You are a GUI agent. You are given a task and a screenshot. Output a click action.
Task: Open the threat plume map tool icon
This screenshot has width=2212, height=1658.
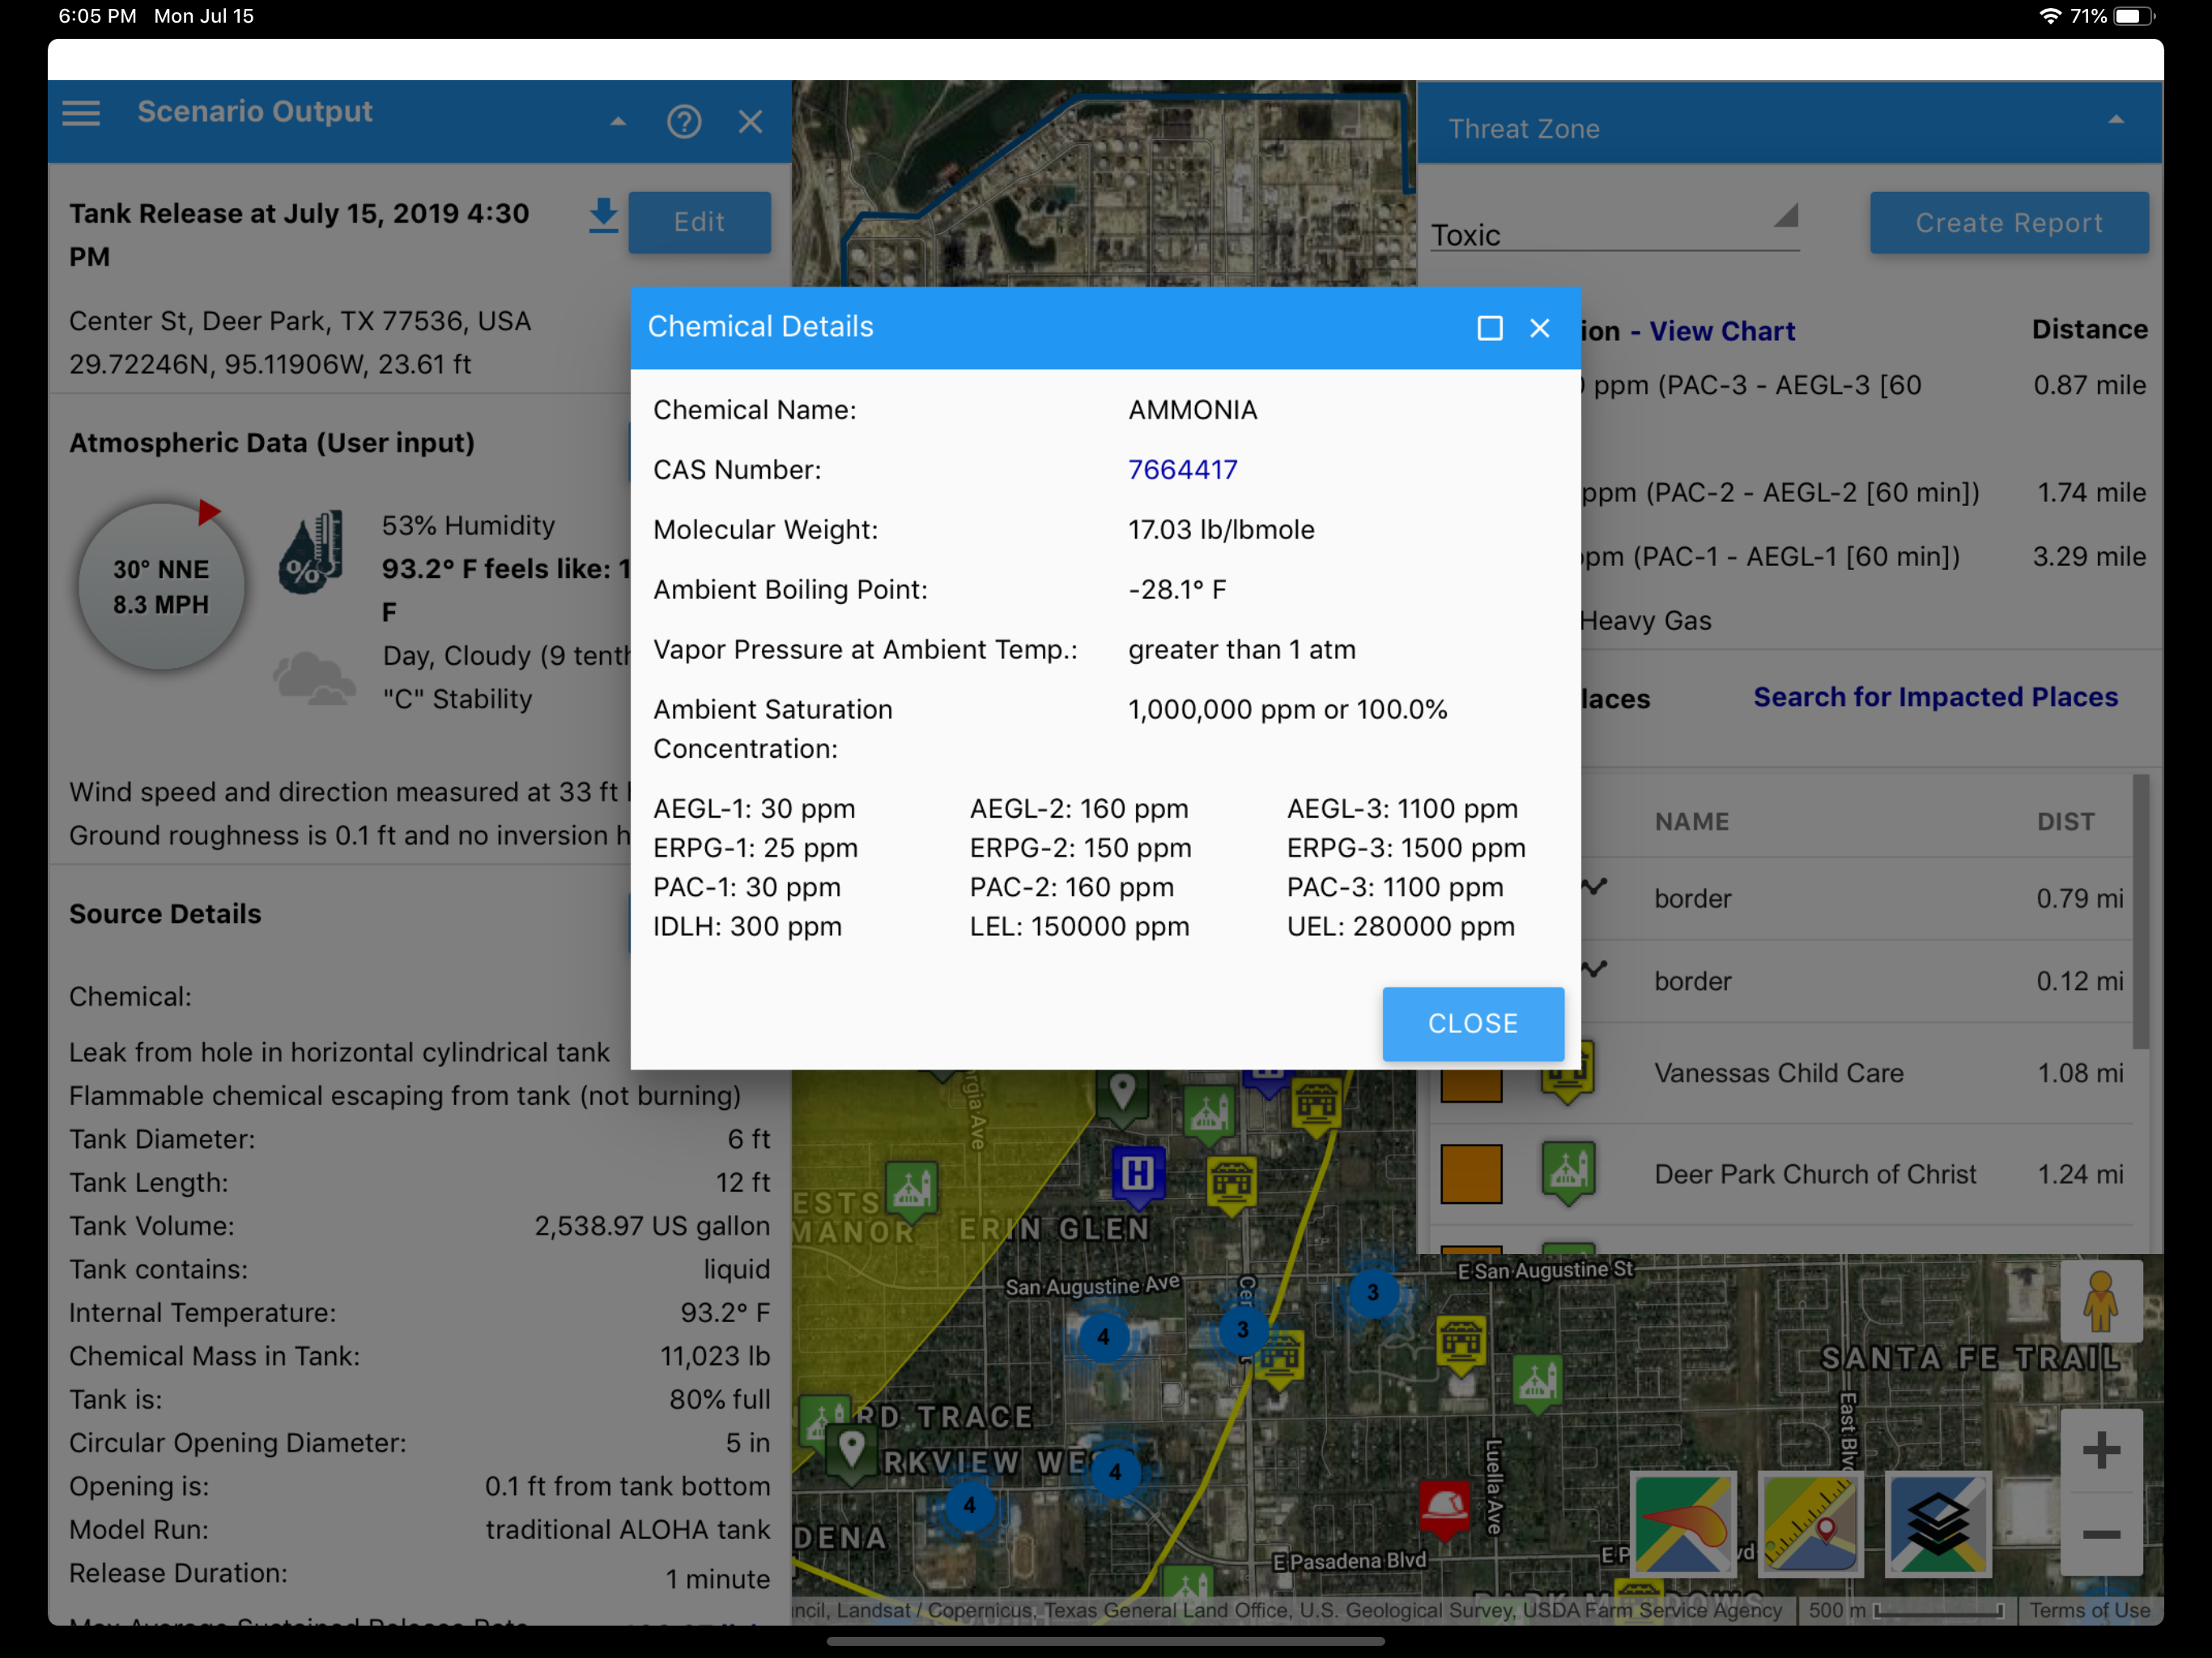point(1684,1523)
